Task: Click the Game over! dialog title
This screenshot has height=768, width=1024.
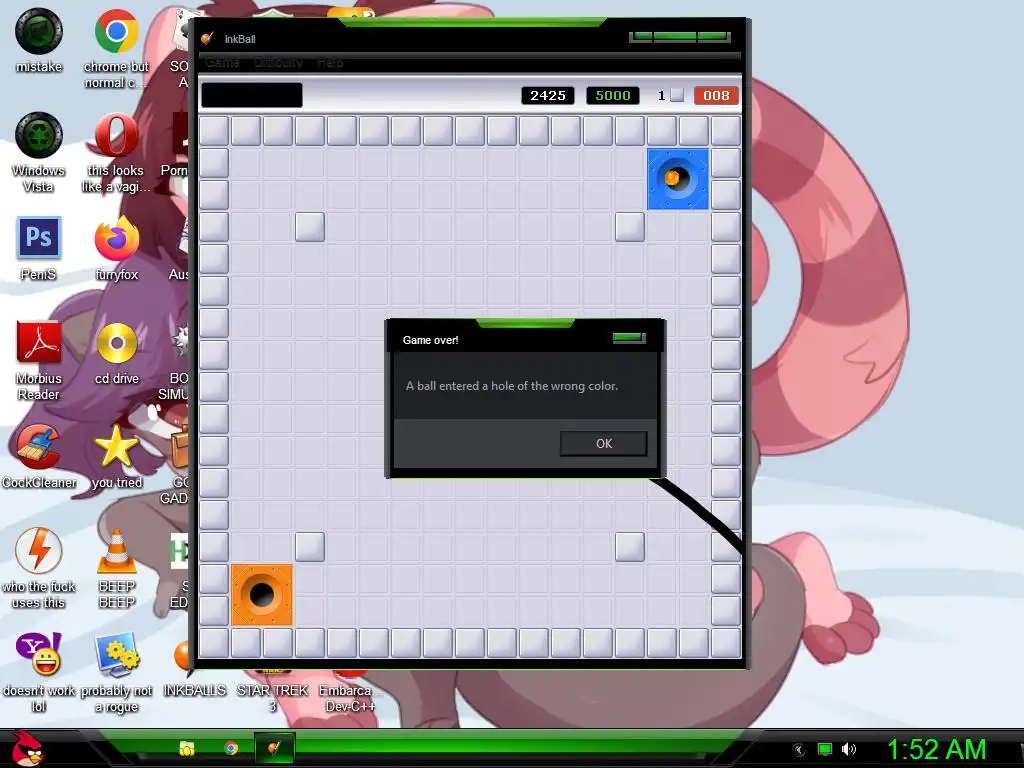Action: (x=430, y=340)
